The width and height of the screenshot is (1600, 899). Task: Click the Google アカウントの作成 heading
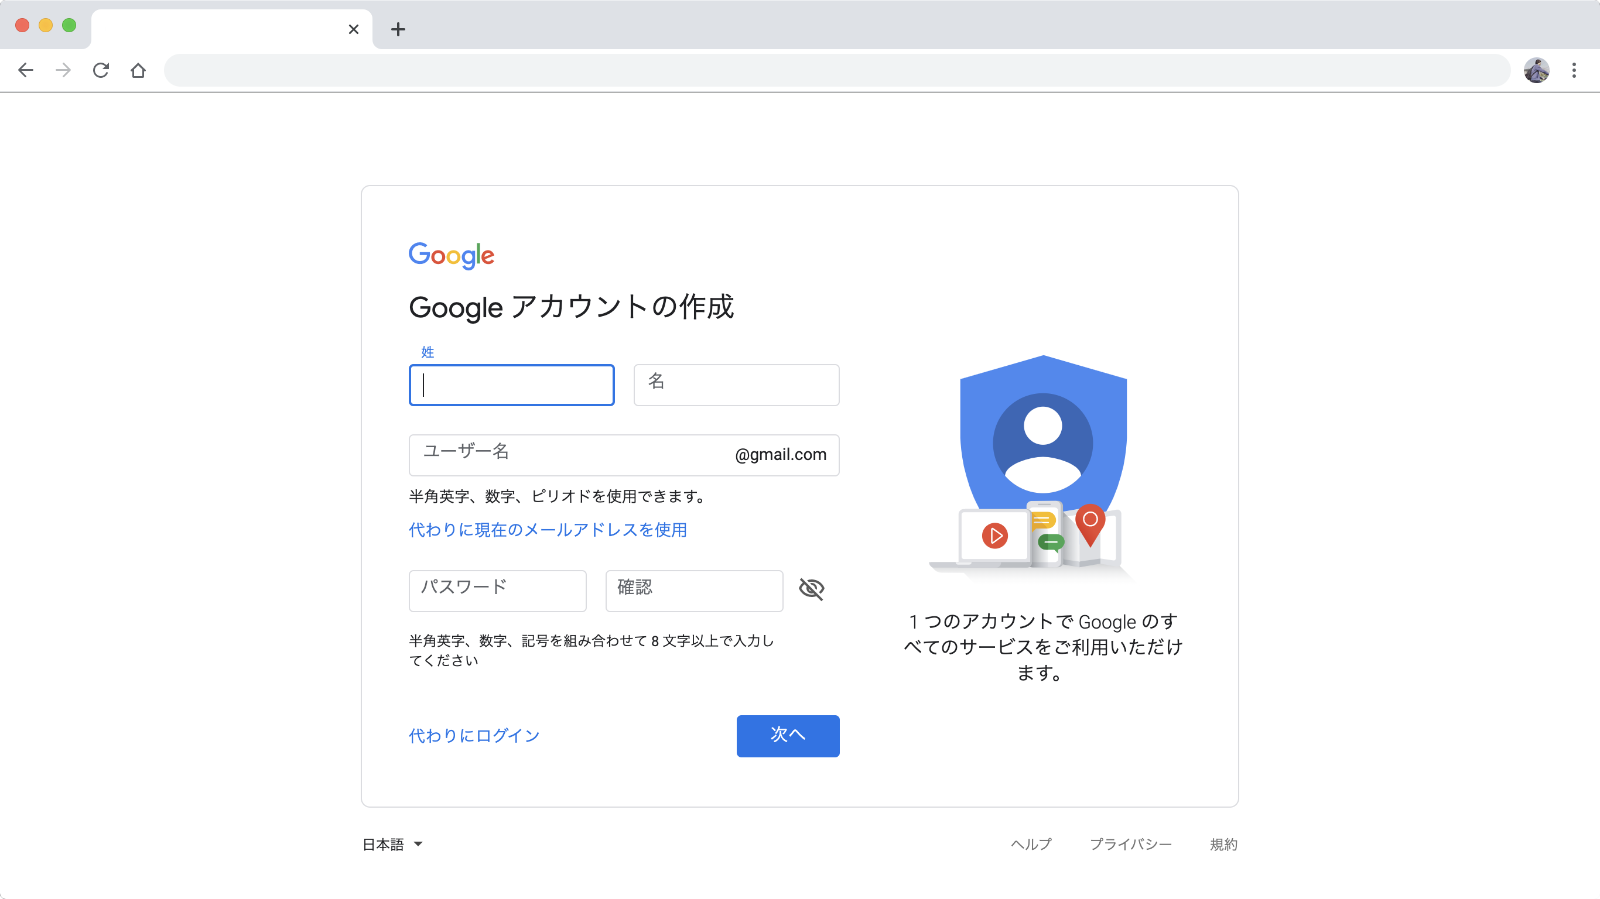click(572, 307)
